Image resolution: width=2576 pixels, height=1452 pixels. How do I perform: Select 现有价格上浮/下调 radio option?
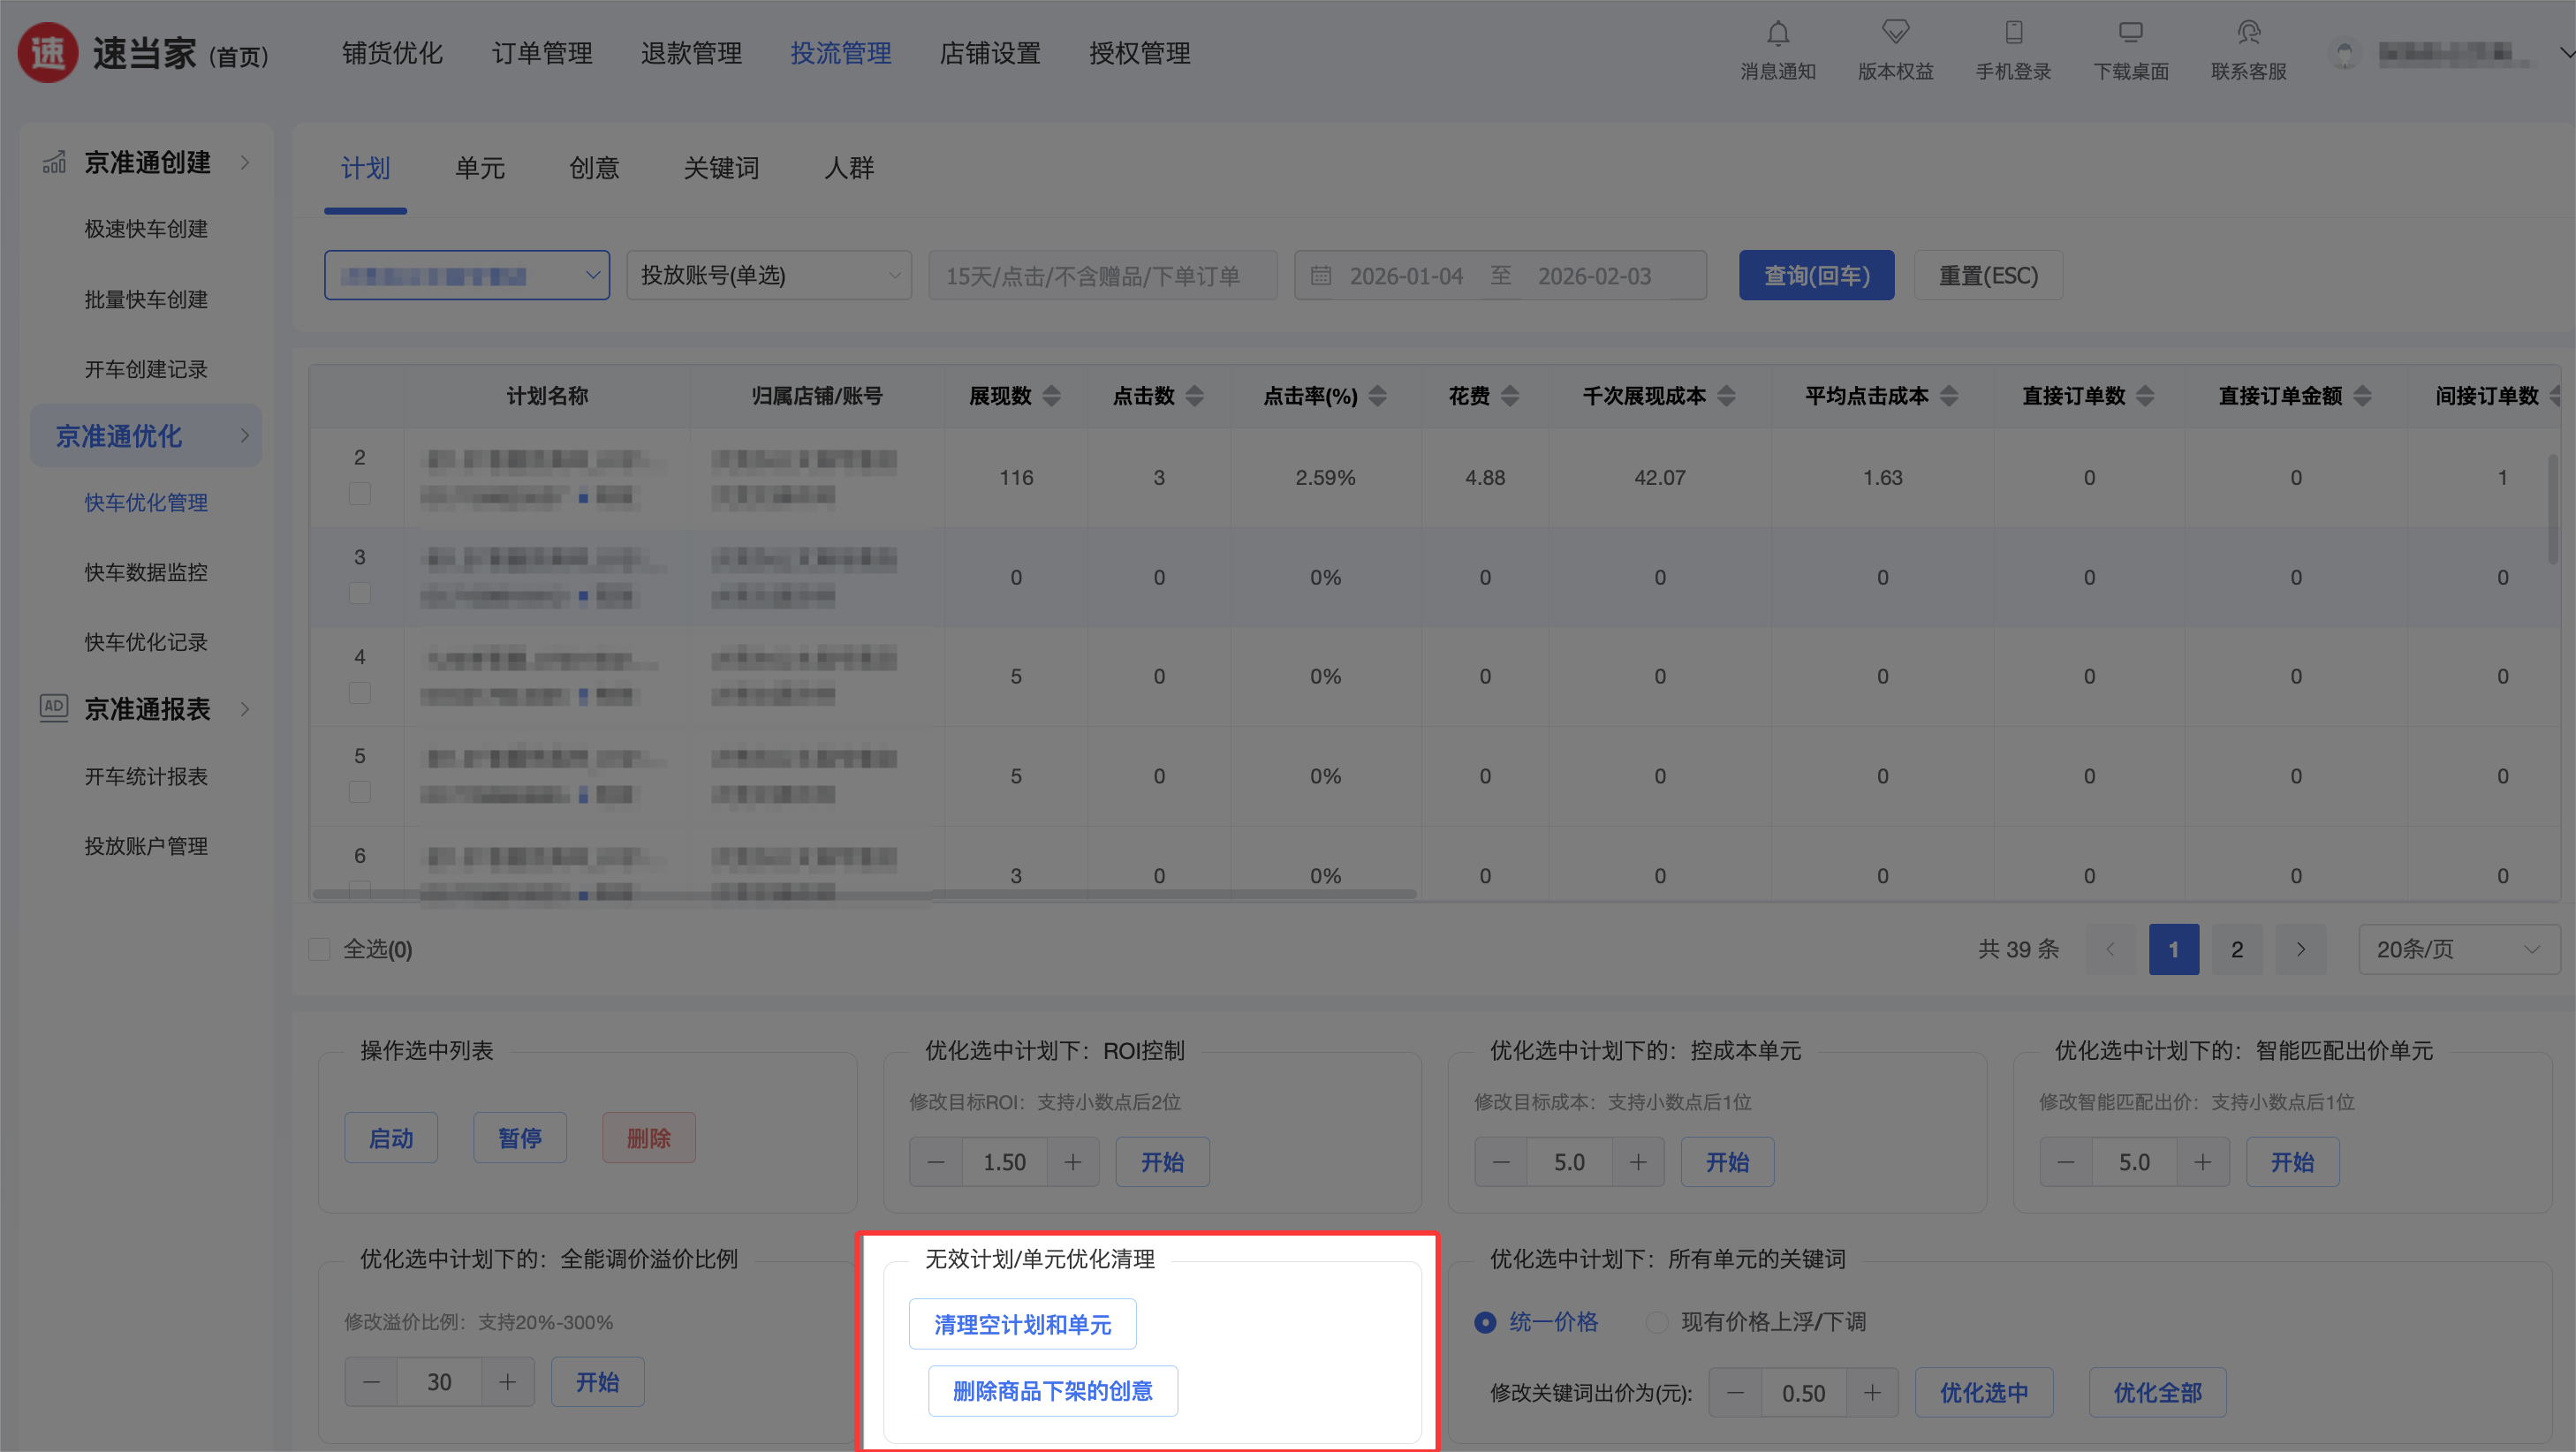(1656, 1322)
